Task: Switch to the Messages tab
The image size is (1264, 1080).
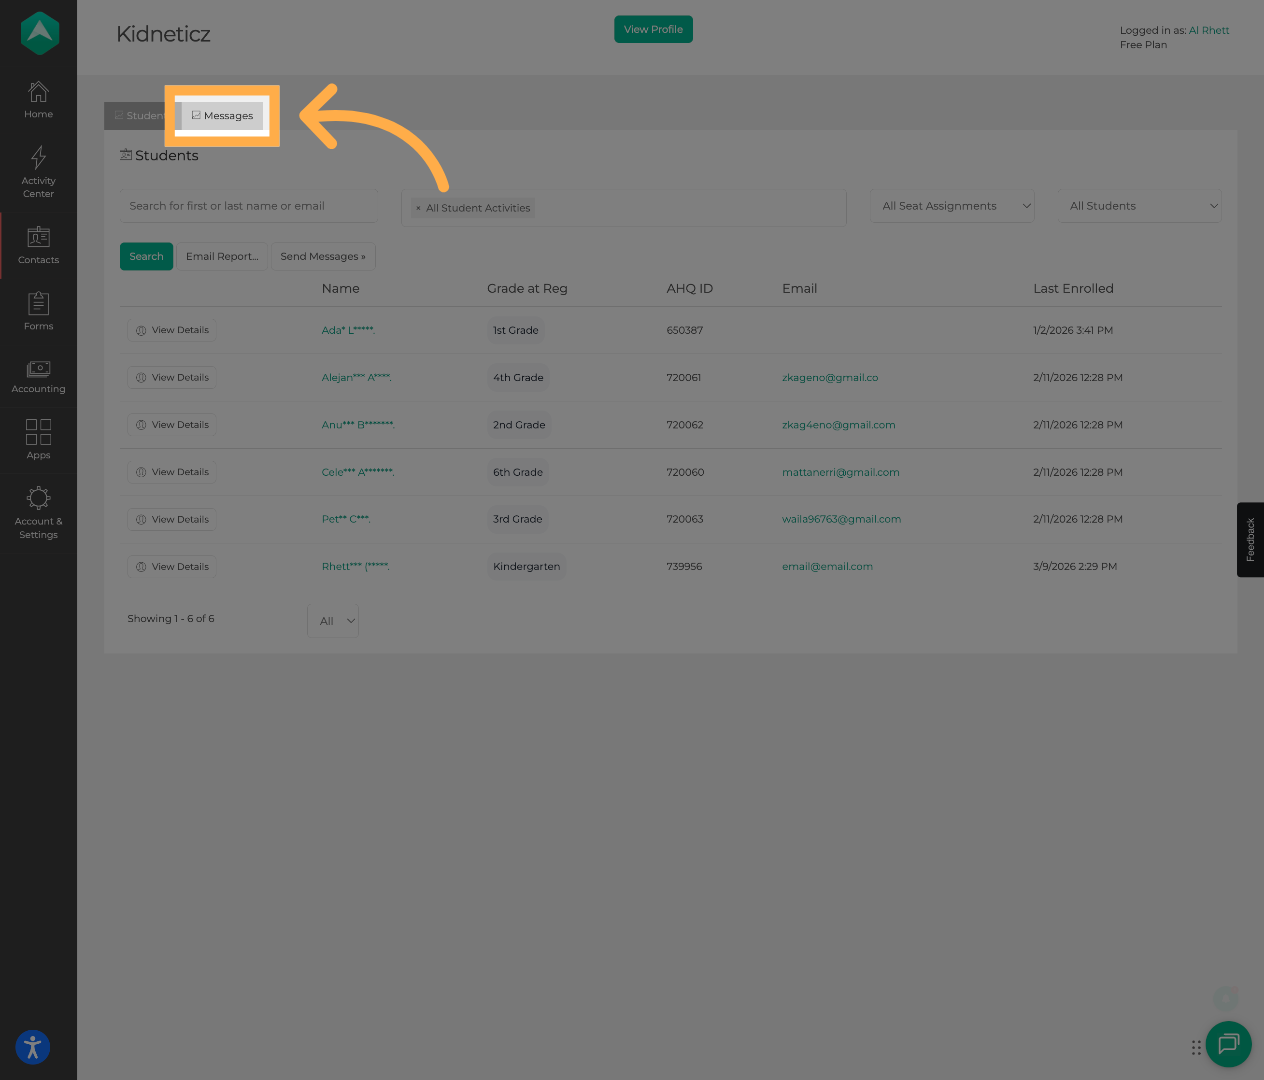Action: (x=222, y=116)
